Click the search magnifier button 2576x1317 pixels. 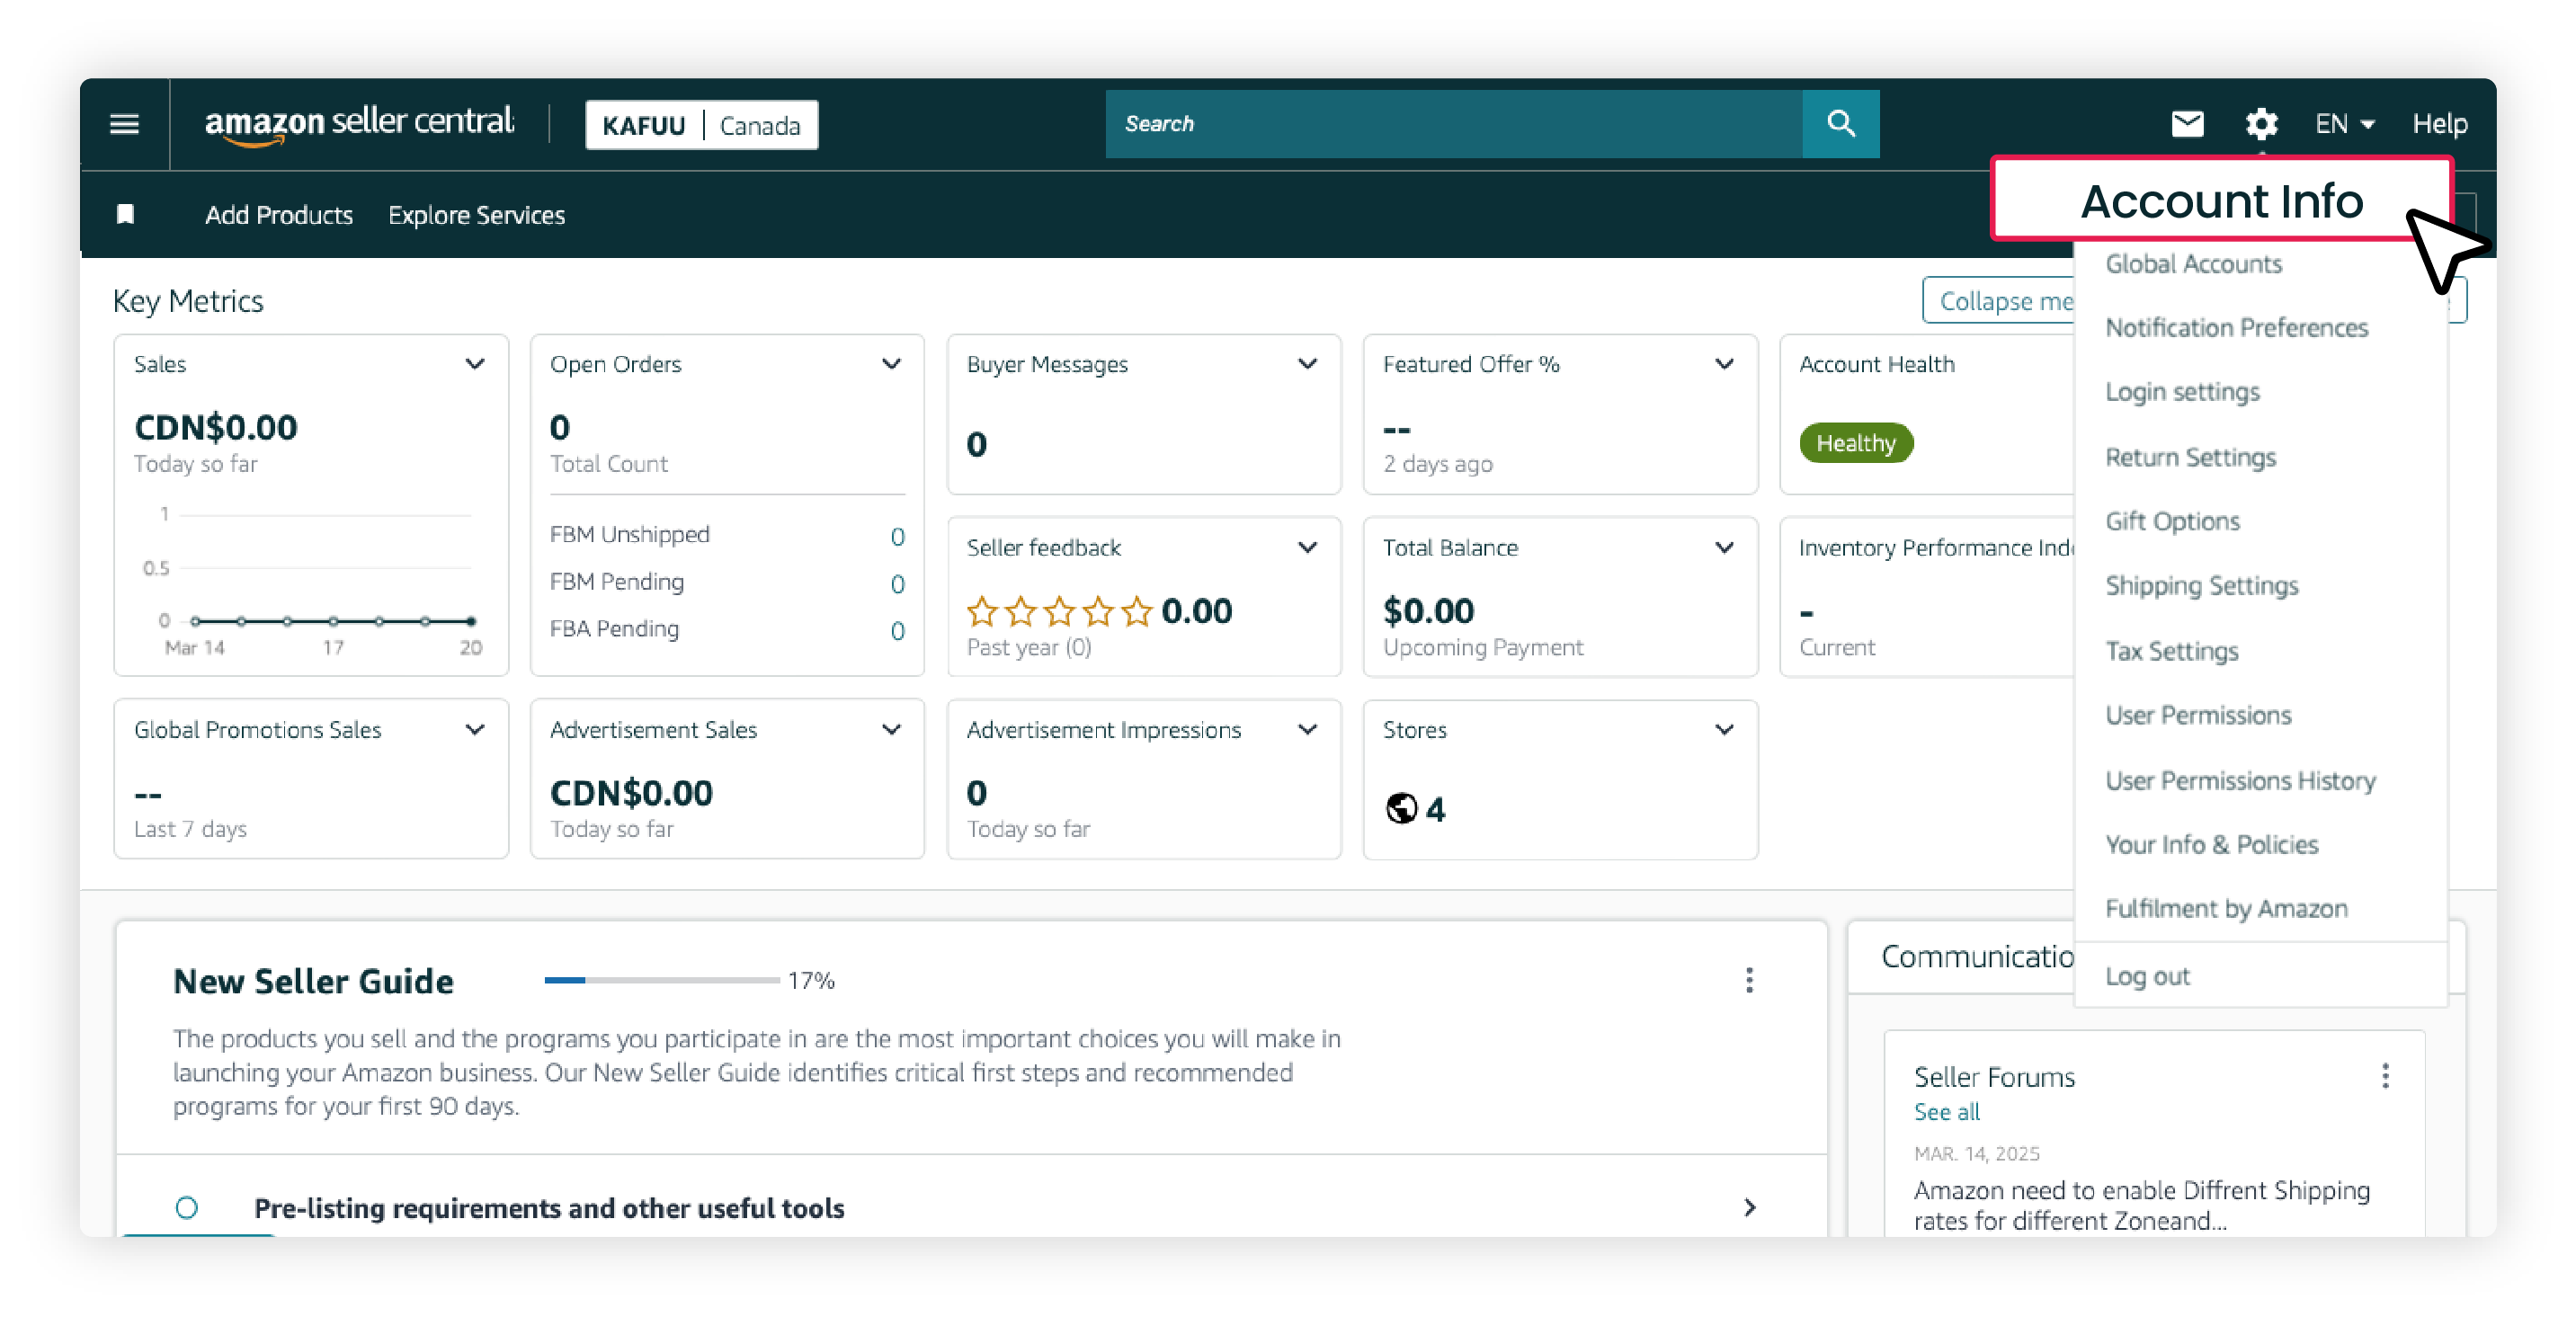(1840, 124)
